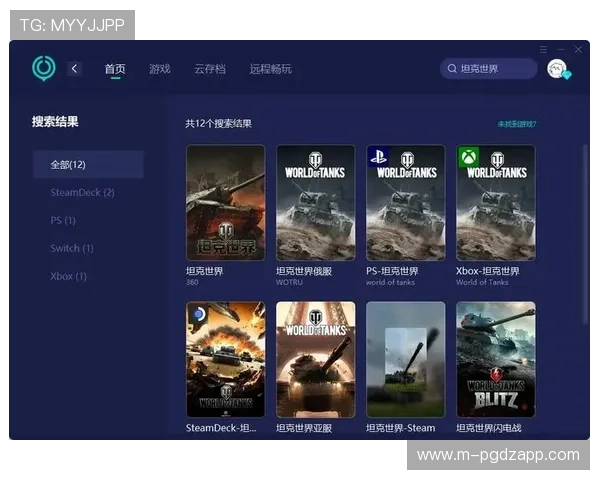Click the search magnifier icon
The height and width of the screenshot is (480, 600).
[x=452, y=69]
